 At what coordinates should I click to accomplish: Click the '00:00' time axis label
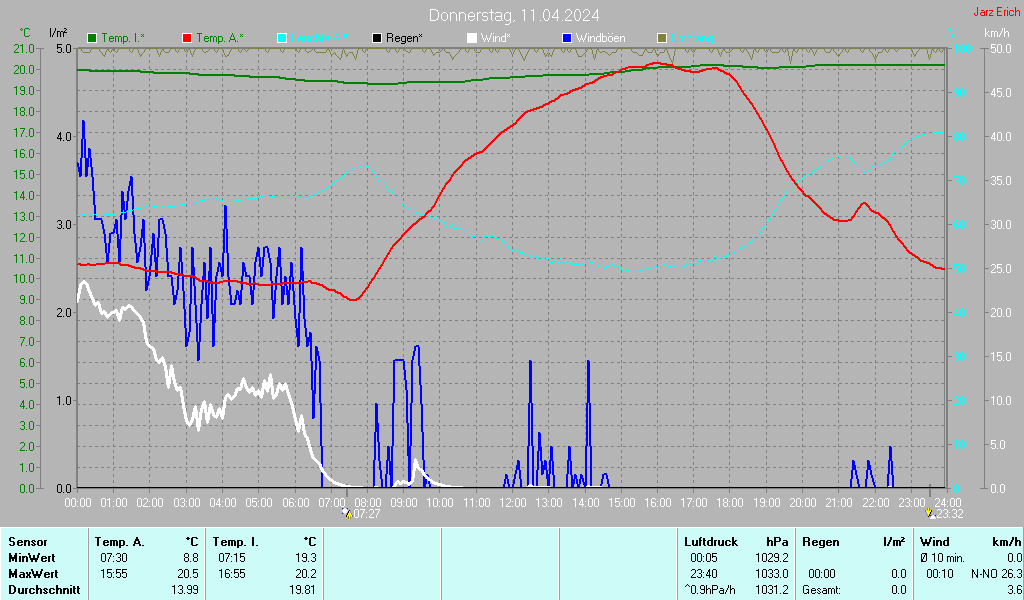click(78, 503)
